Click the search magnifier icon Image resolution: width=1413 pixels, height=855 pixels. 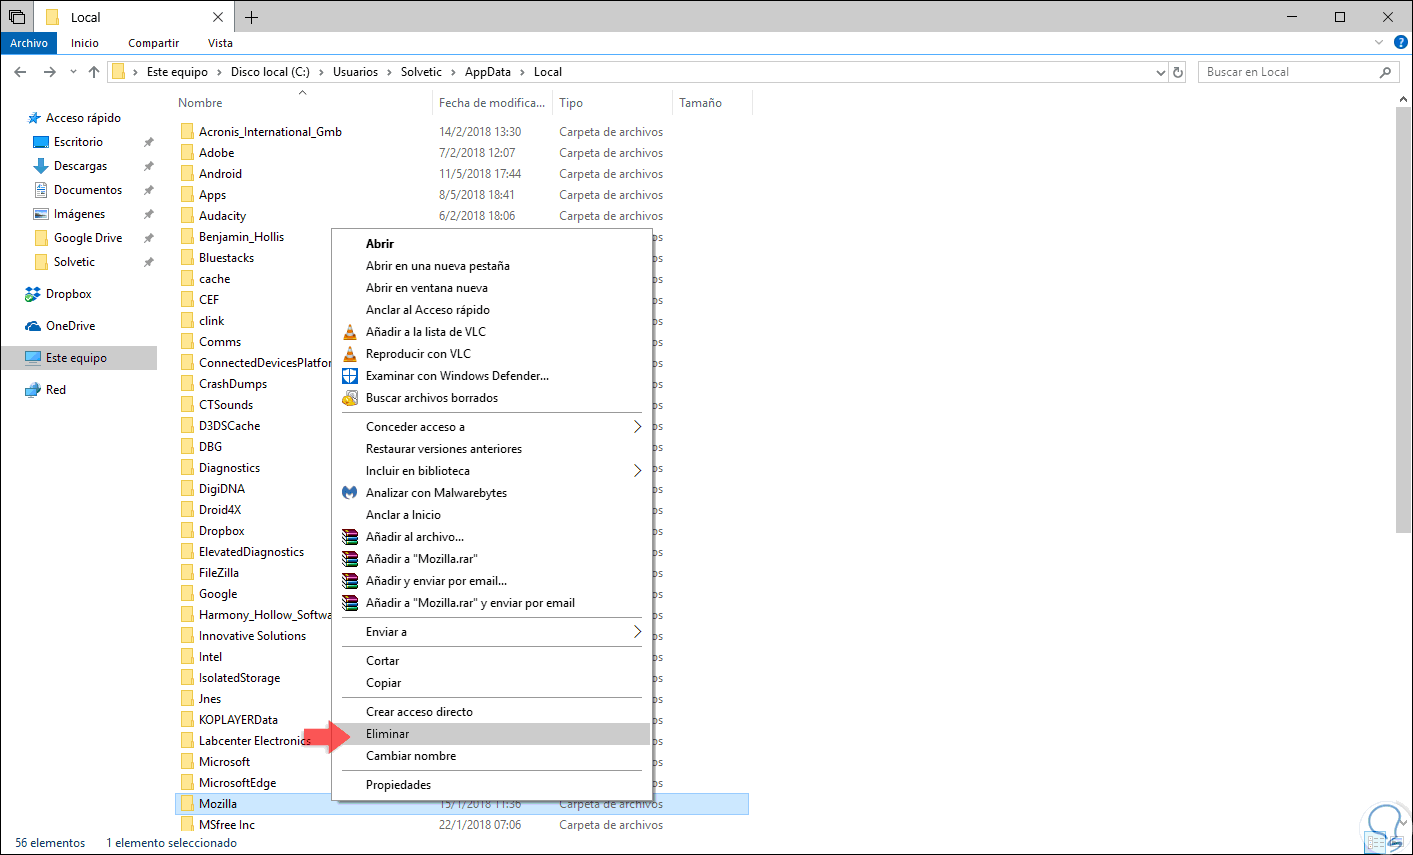[x=1385, y=72]
